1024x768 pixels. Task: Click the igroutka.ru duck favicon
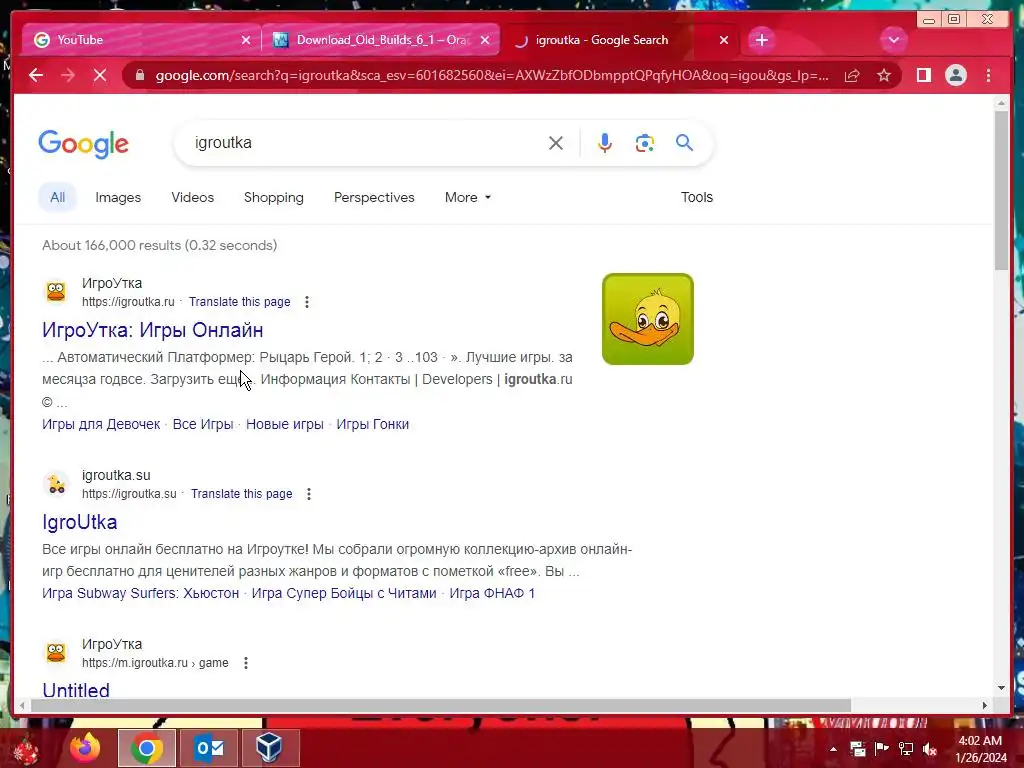[56, 291]
